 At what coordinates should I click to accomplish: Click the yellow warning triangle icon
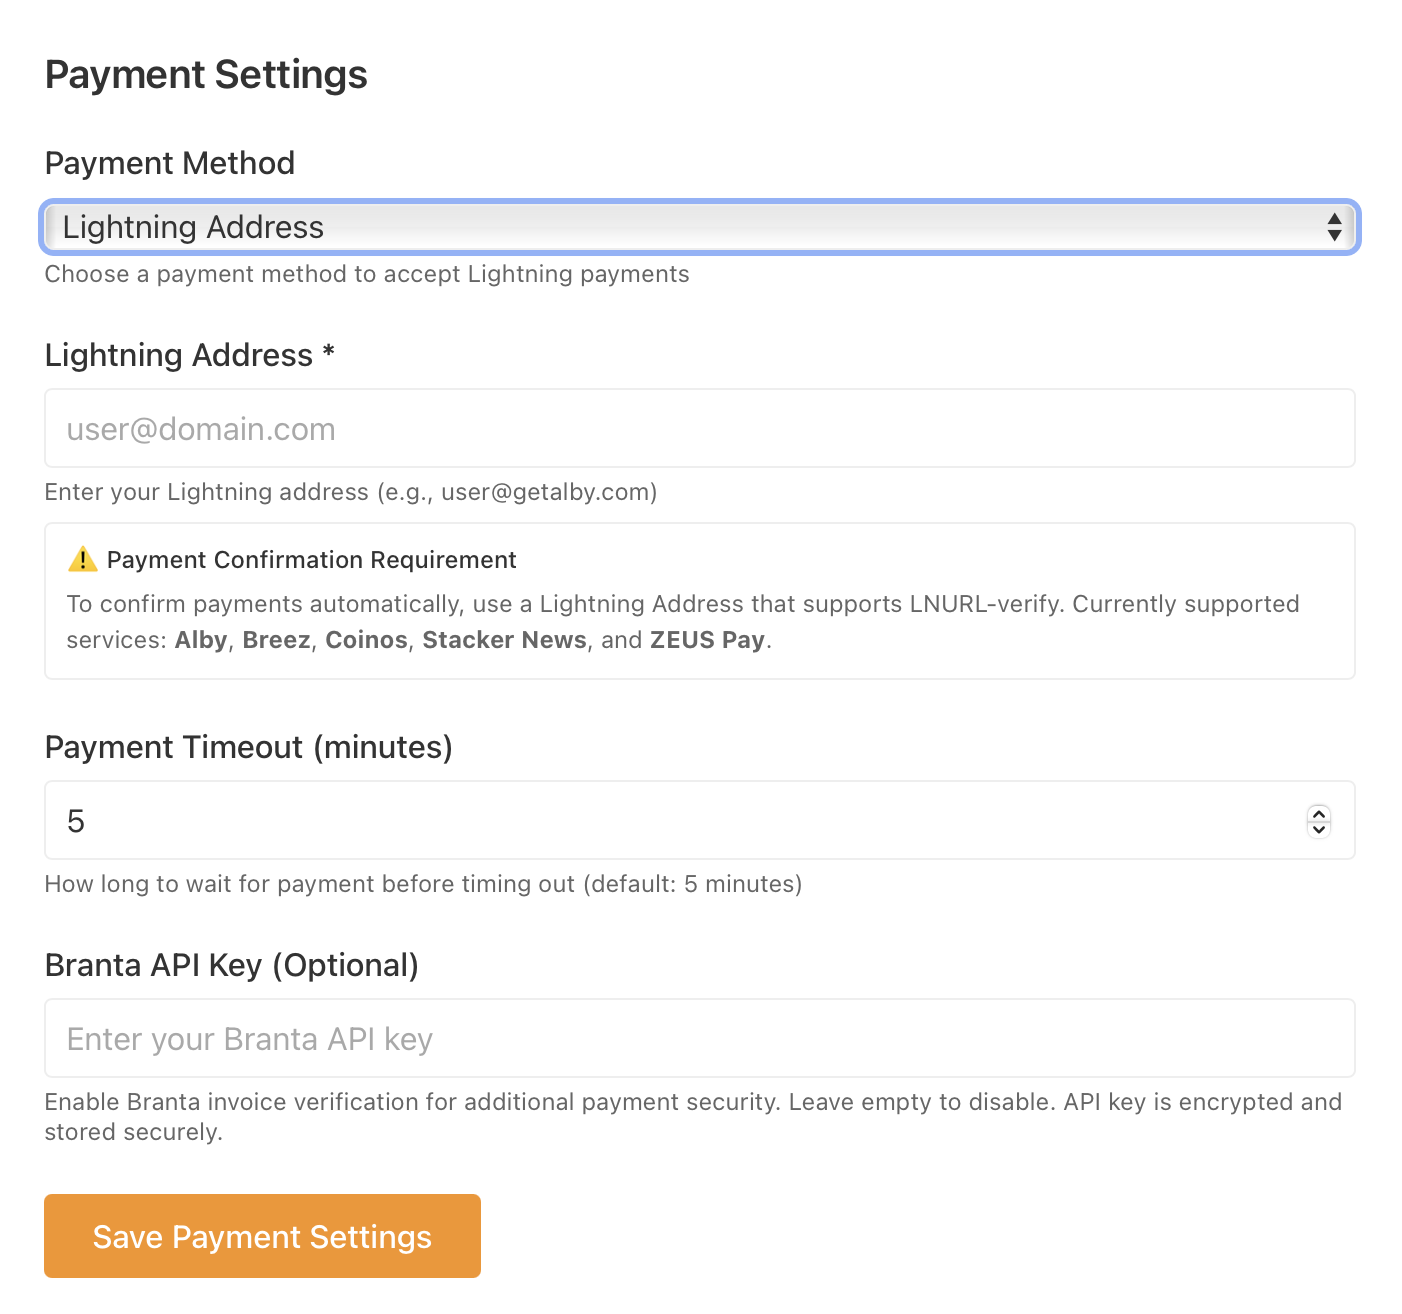82,560
